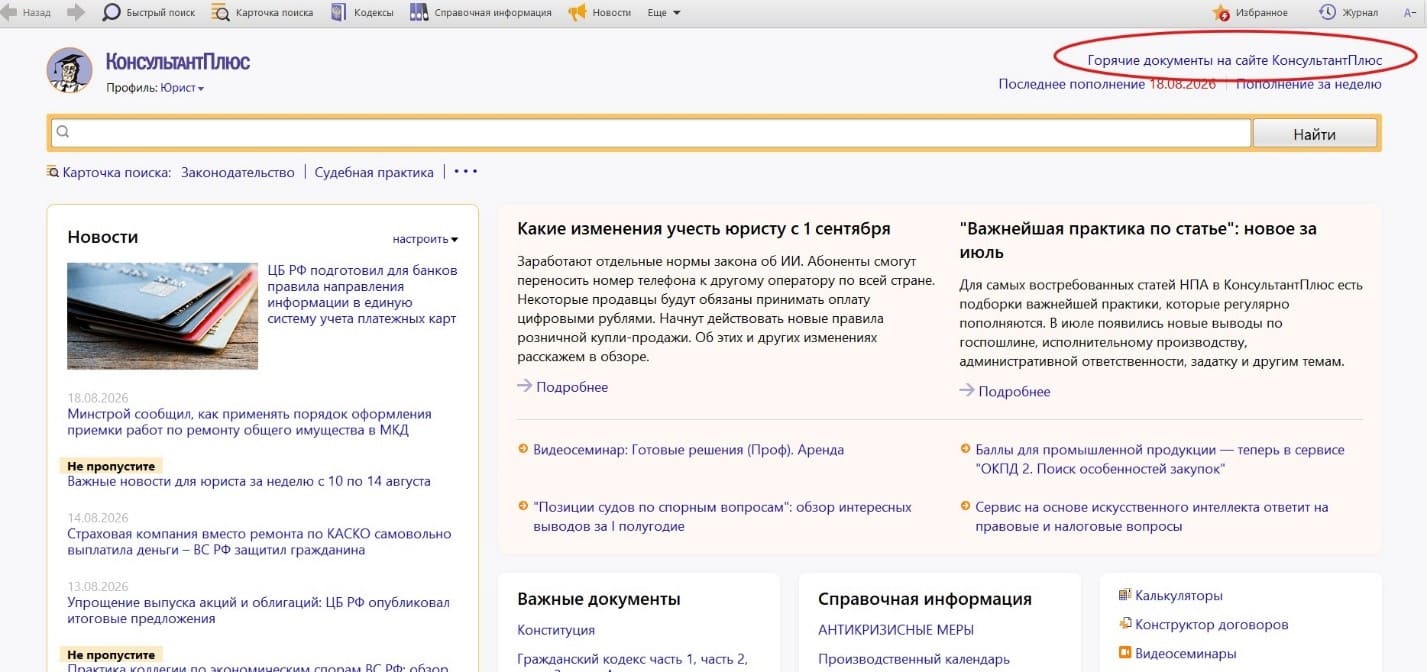This screenshot has height=672, width=1427.
Task: Click the Найти button
Action: (1314, 134)
